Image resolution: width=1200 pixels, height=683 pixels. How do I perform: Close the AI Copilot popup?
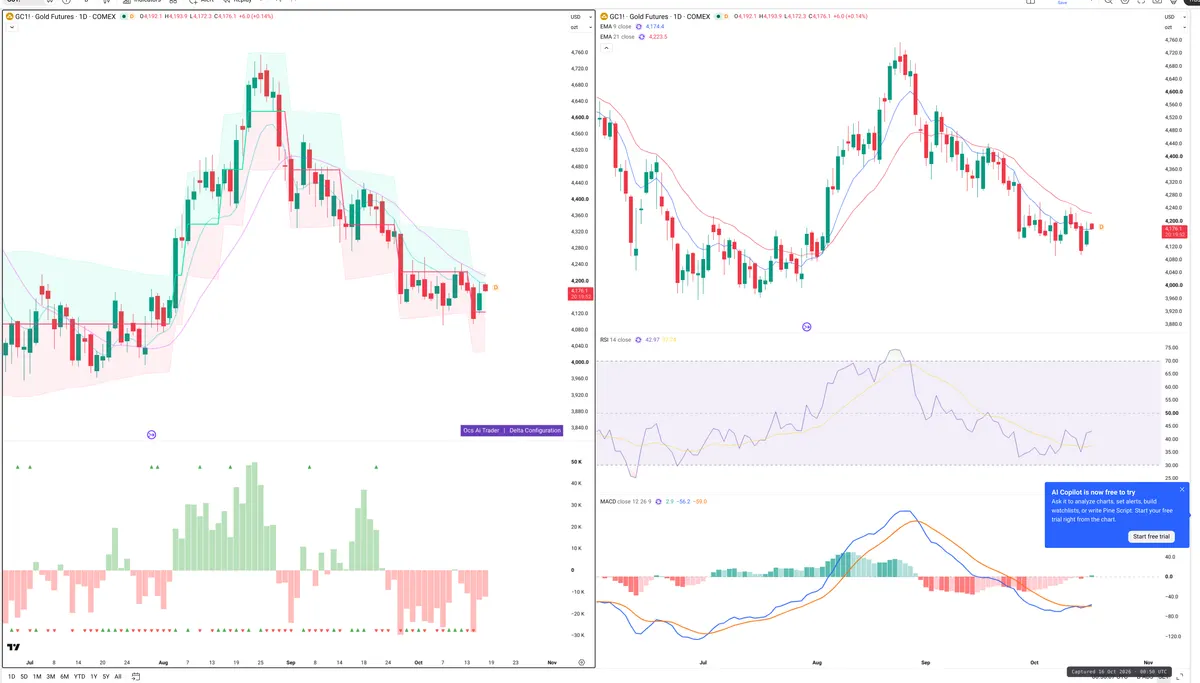tap(1182, 489)
